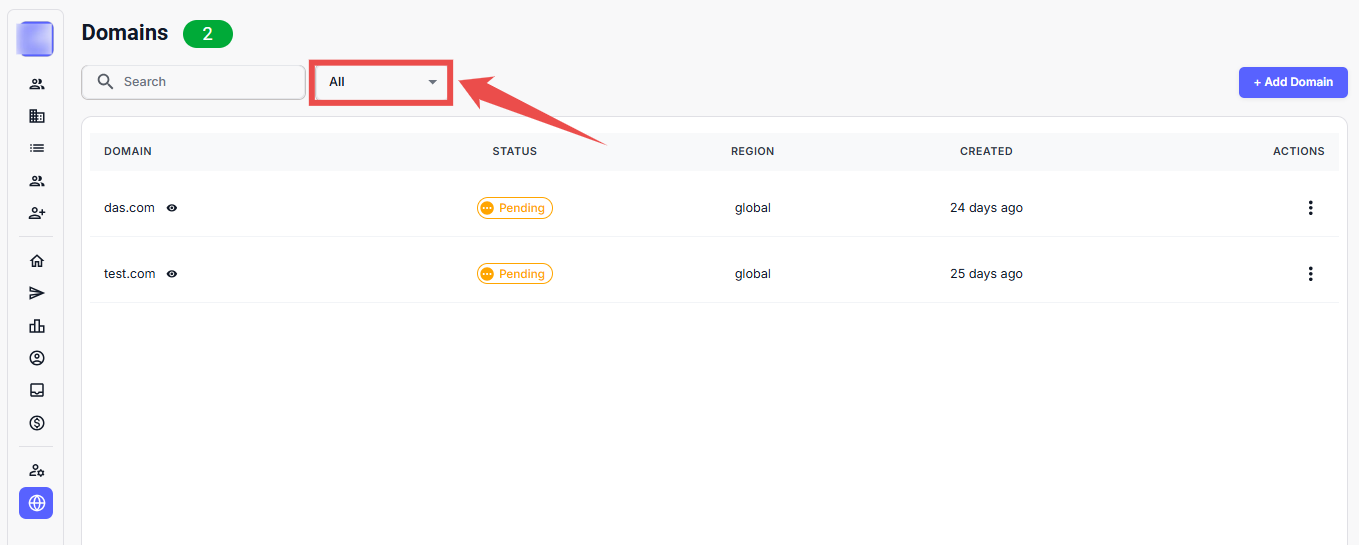Image resolution: width=1359 pixels, height=545 pixels.
Task: Click the add-person icon in sidebar
Action: pos(37,213)
